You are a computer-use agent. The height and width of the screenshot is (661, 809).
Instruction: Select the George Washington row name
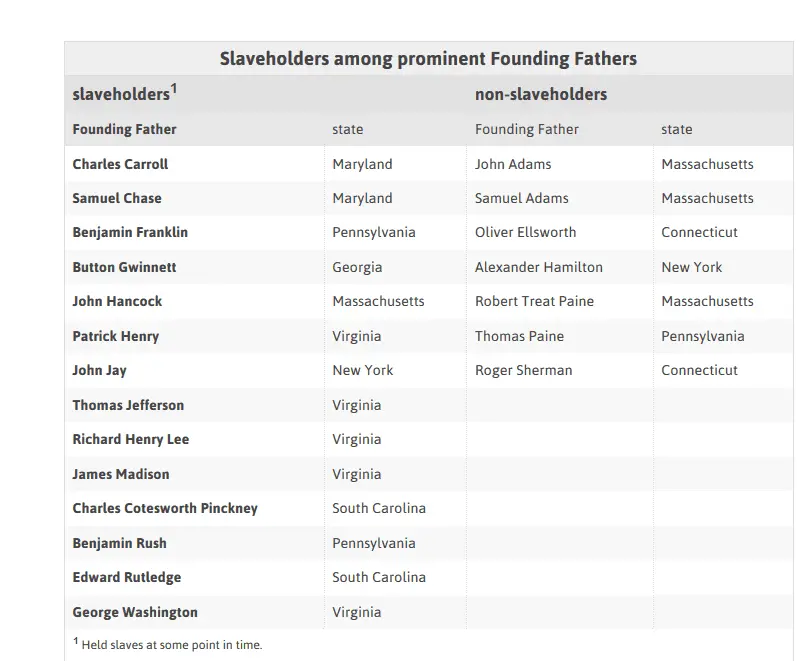(x=135, y=612)
